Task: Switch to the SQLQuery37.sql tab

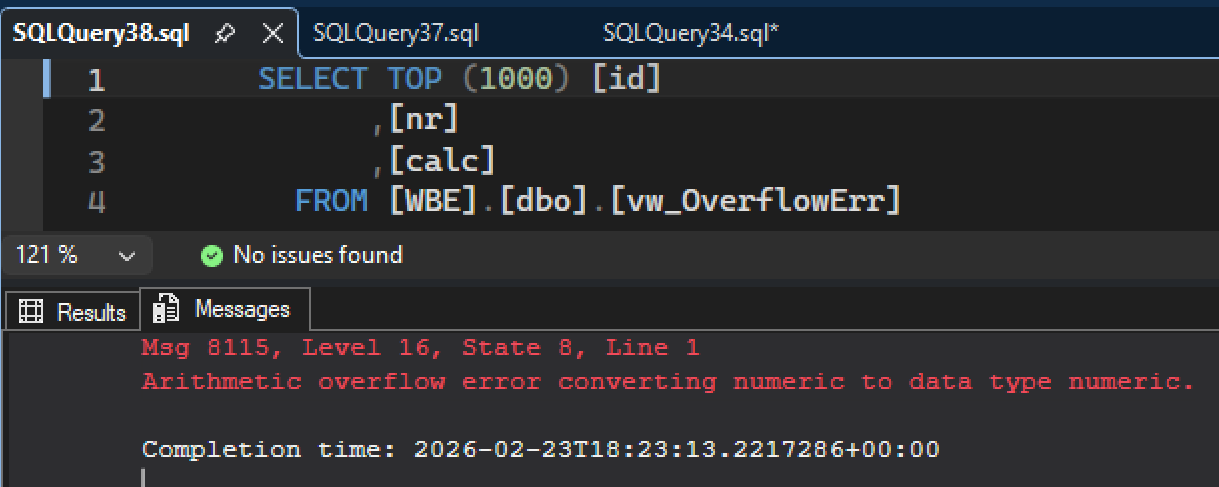Action: (396, 33)
